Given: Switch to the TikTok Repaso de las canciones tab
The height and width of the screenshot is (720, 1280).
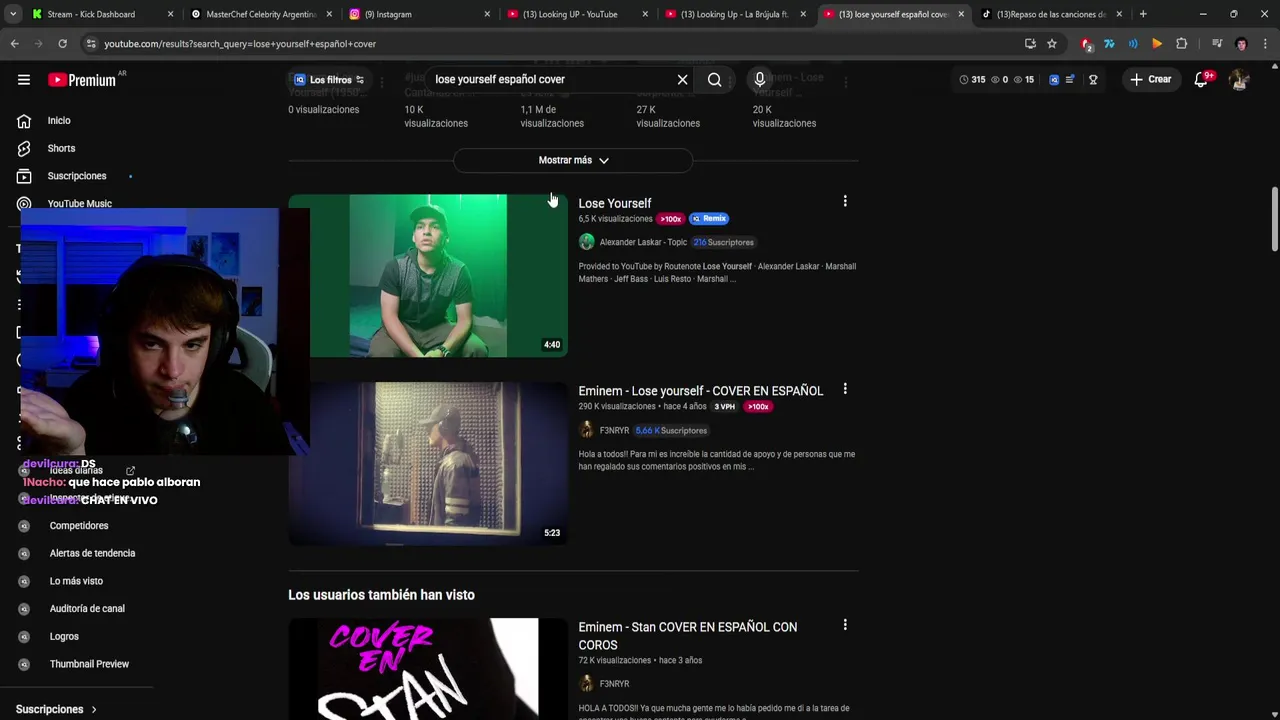Looking at the screenshot, I should [x=1050, y=14].
